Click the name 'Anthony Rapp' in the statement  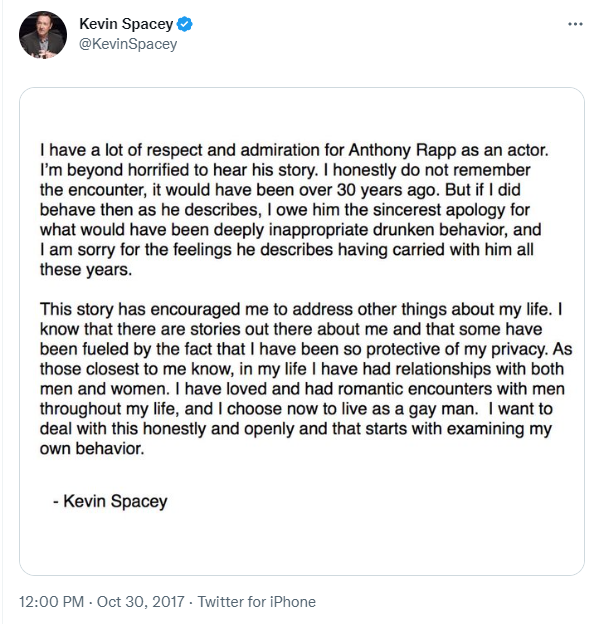[403, 150]
